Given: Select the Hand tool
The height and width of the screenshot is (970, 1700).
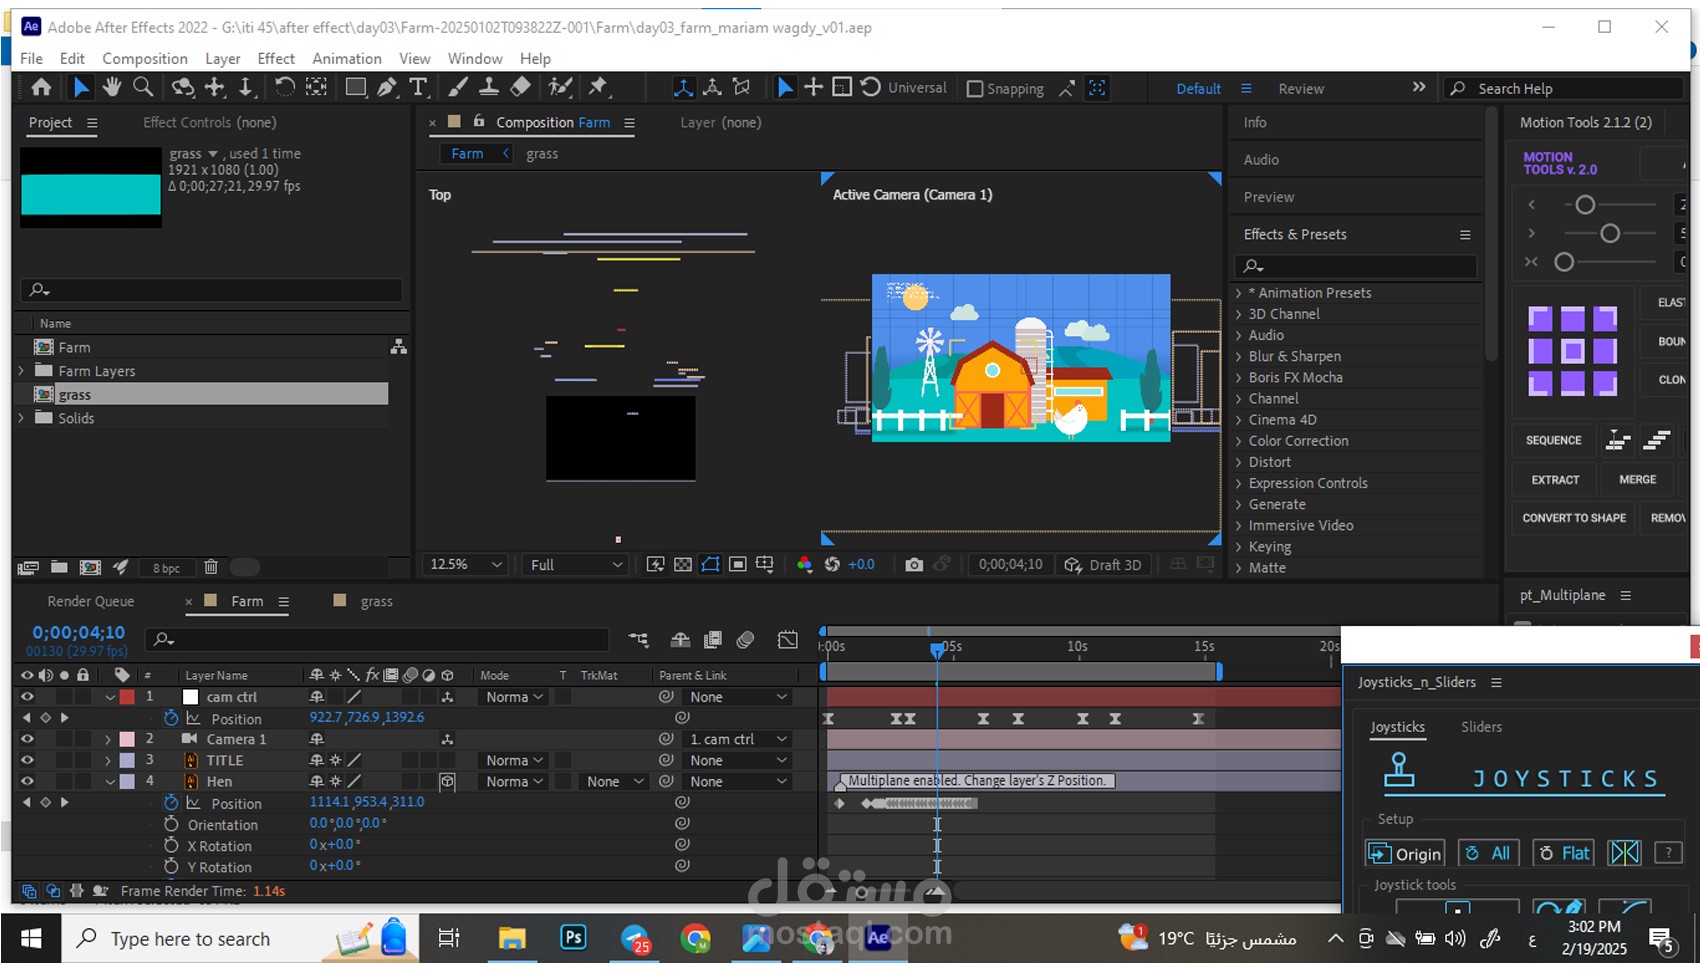Looking at the screenshot, I should 112,88.
